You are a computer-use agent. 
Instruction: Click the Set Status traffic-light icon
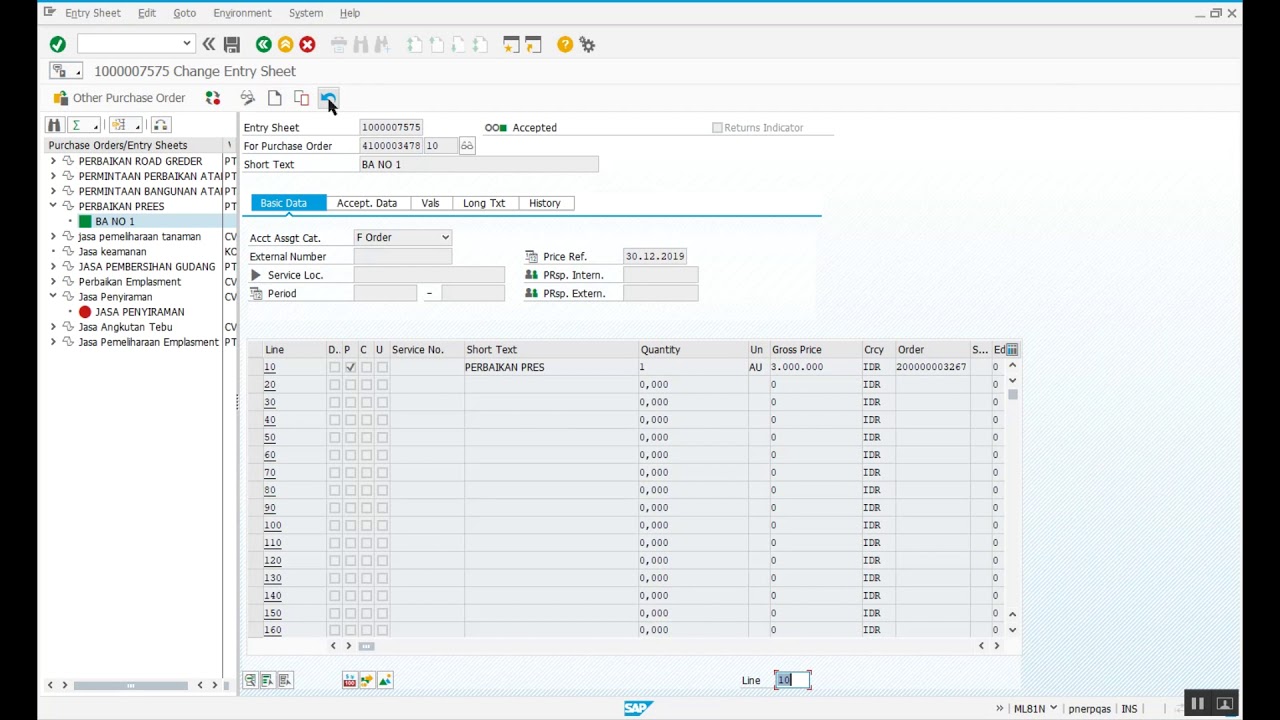tap(213, 98)
